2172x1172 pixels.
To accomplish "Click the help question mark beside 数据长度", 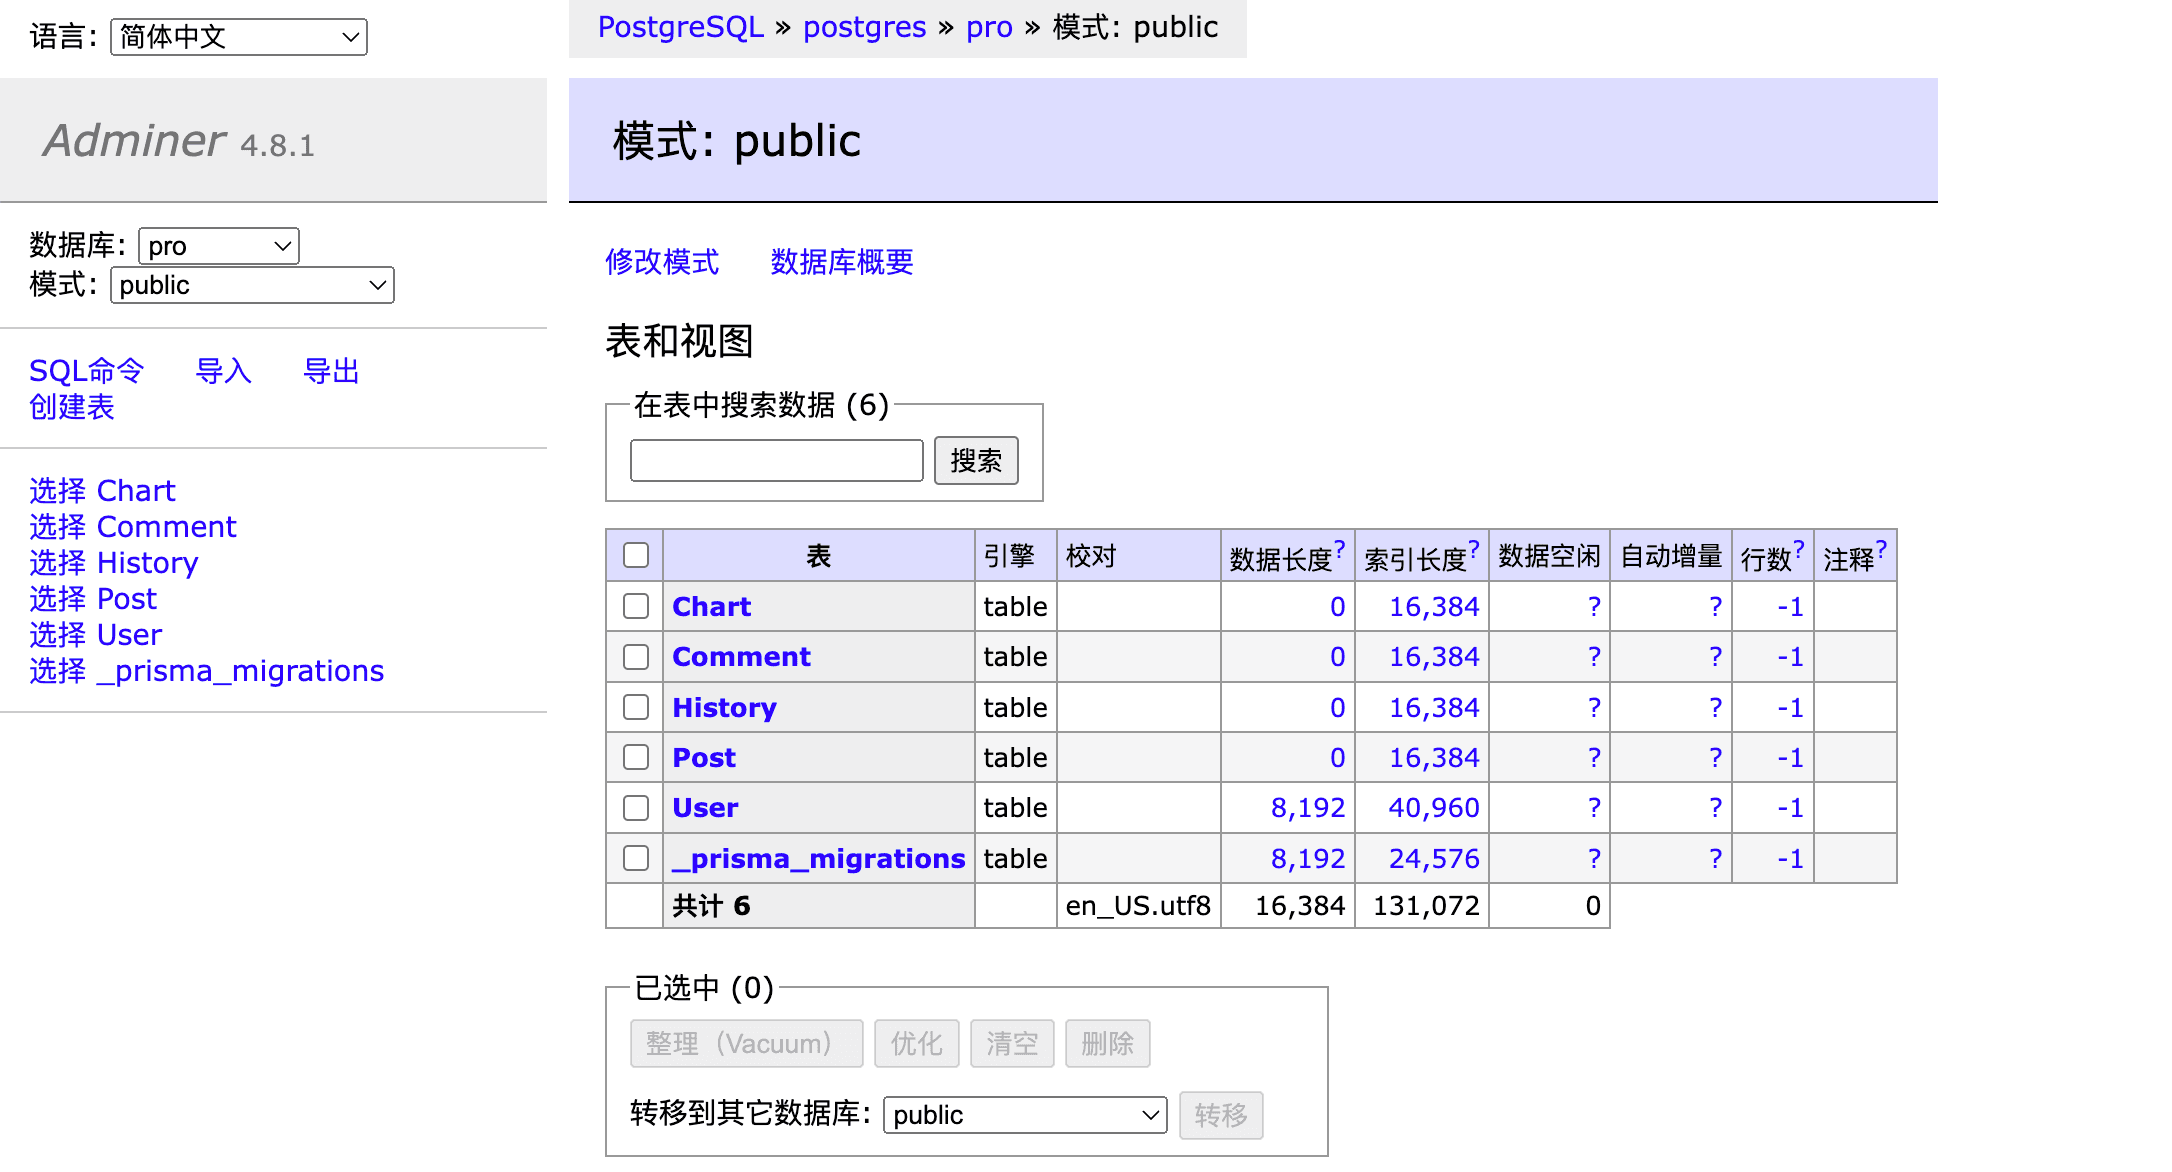I will 1340,547.
